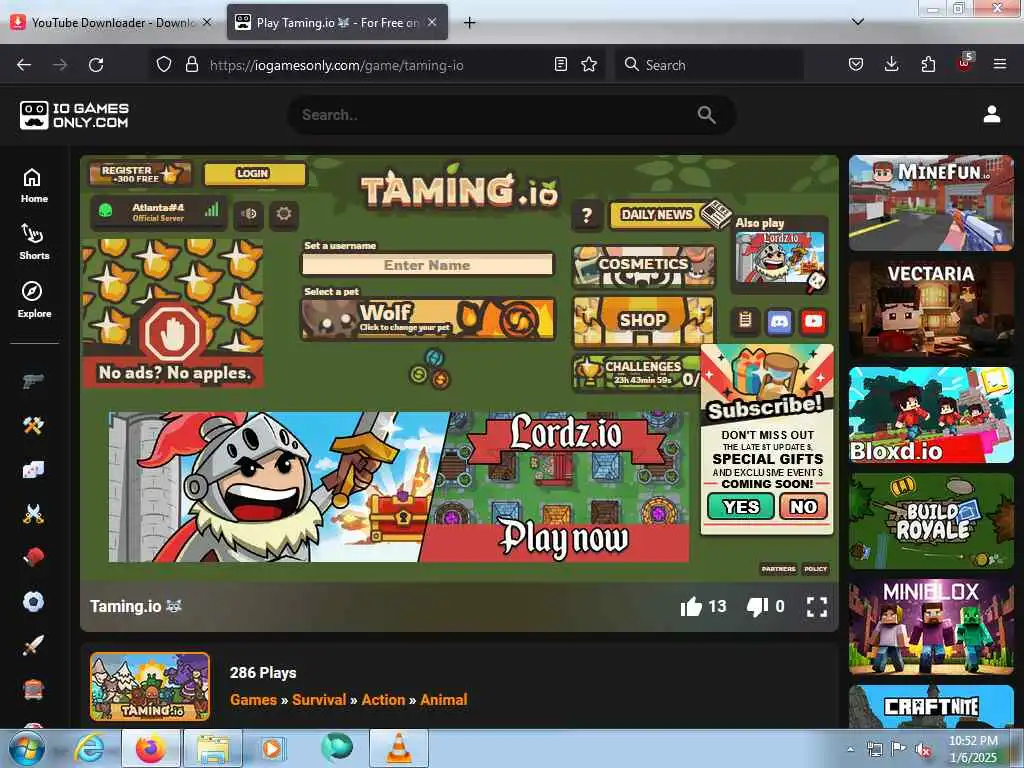
Task: Go to Home in the site sidebar
Action: (34, 185)
